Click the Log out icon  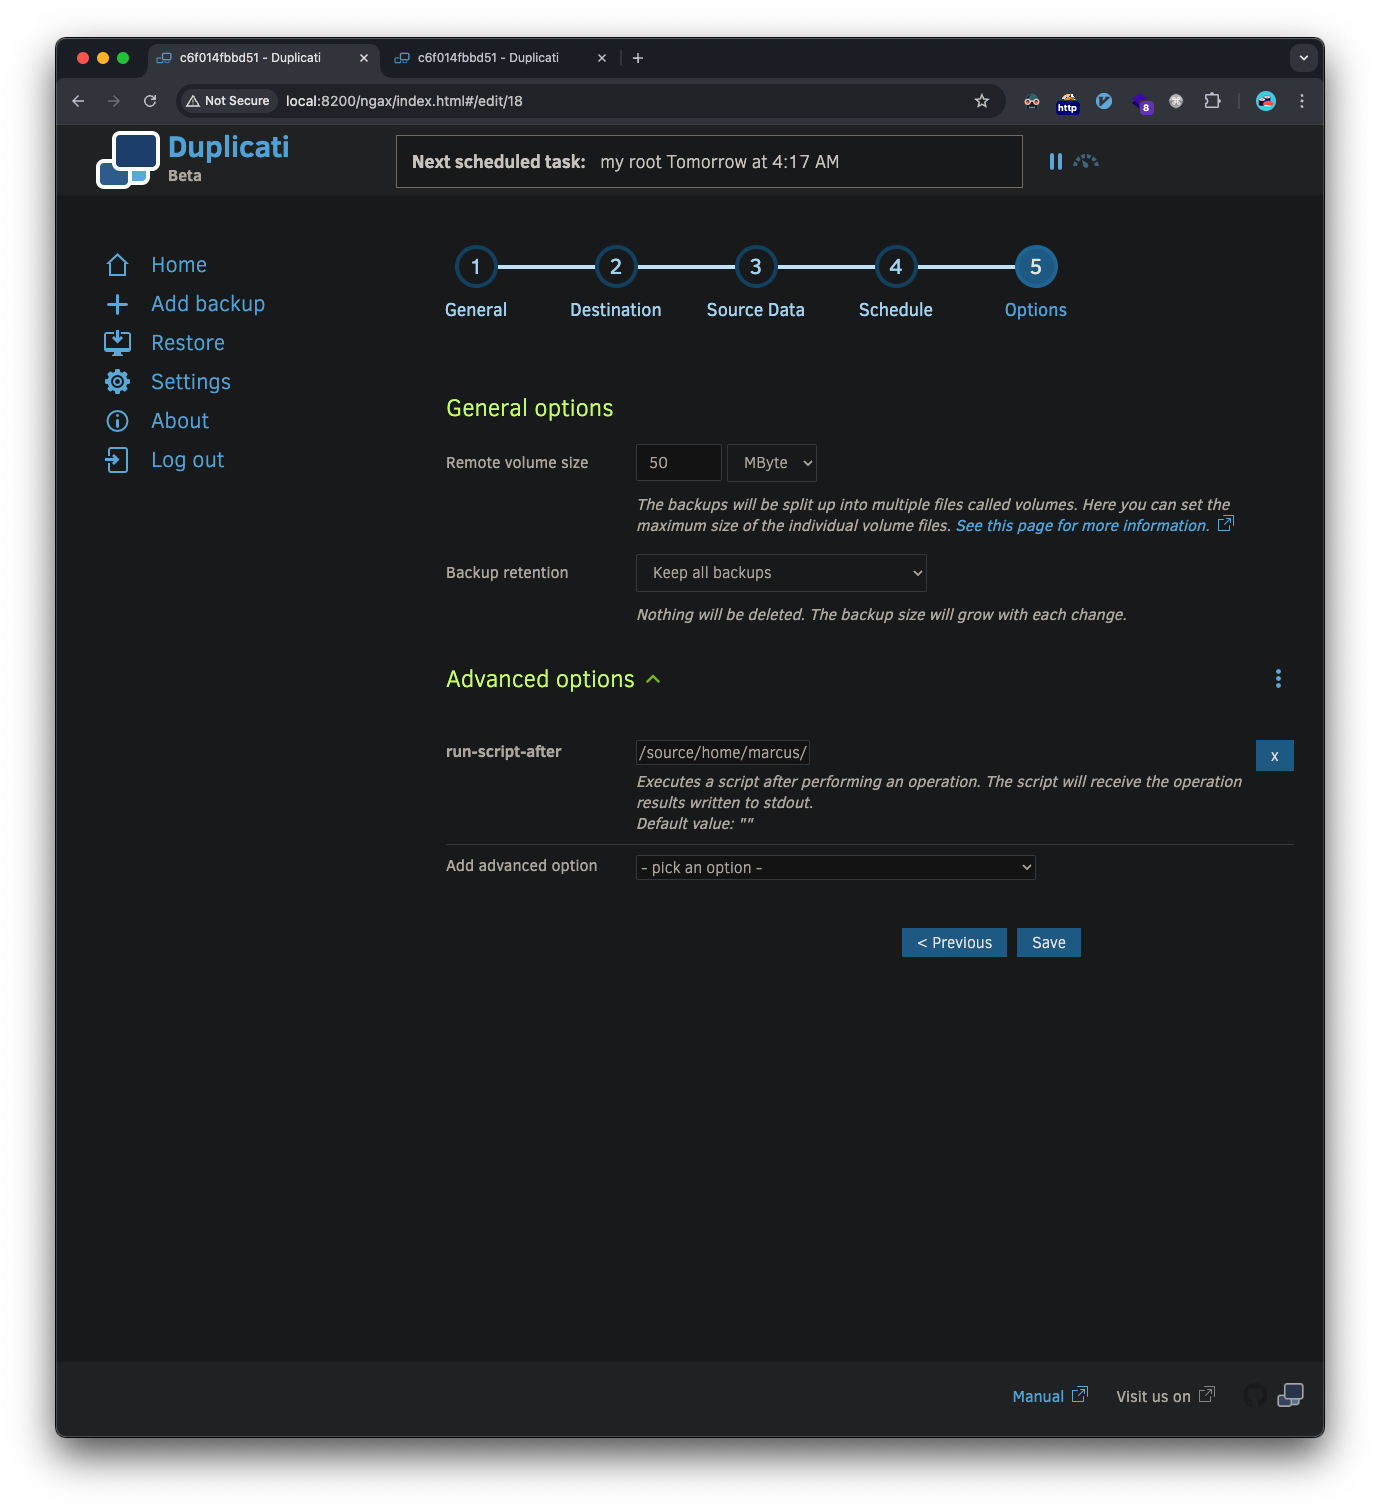coord(117,460)
